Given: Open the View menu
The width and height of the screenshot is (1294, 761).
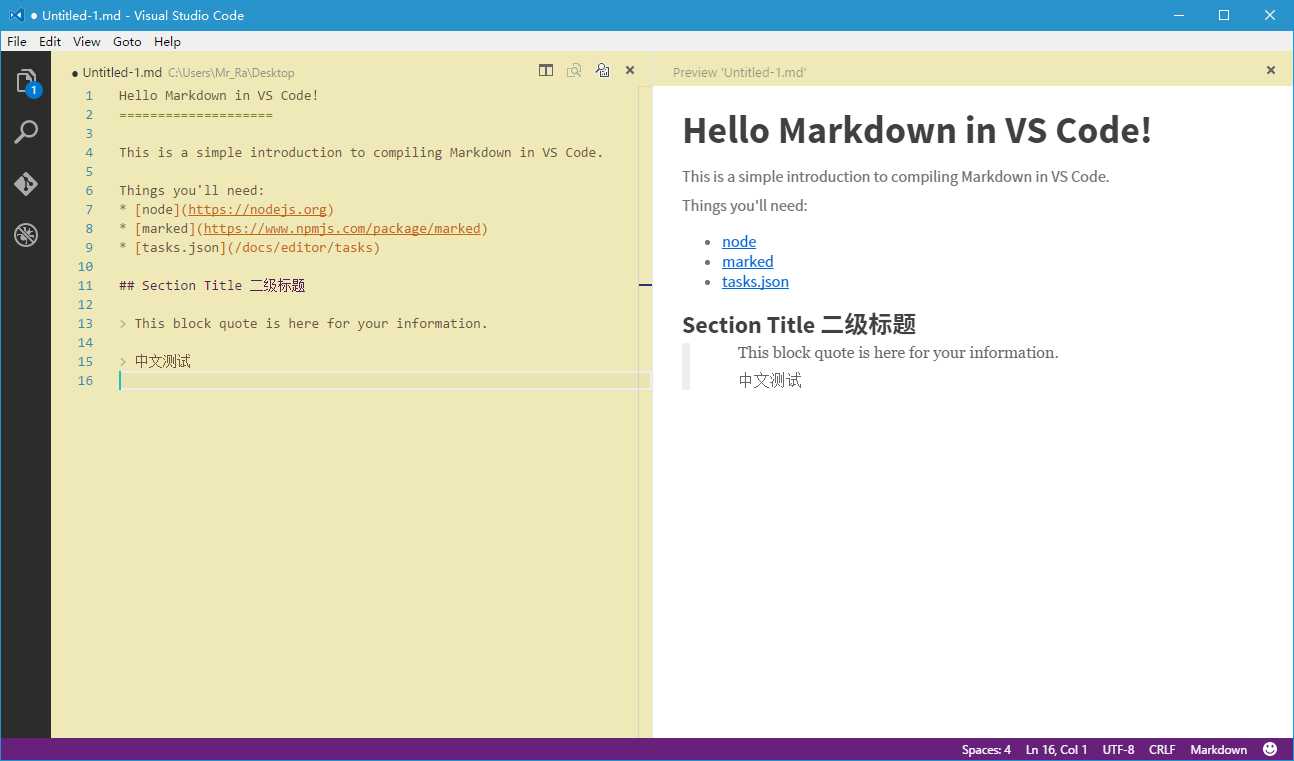Looking at the screenshot, I should (87, 42).
